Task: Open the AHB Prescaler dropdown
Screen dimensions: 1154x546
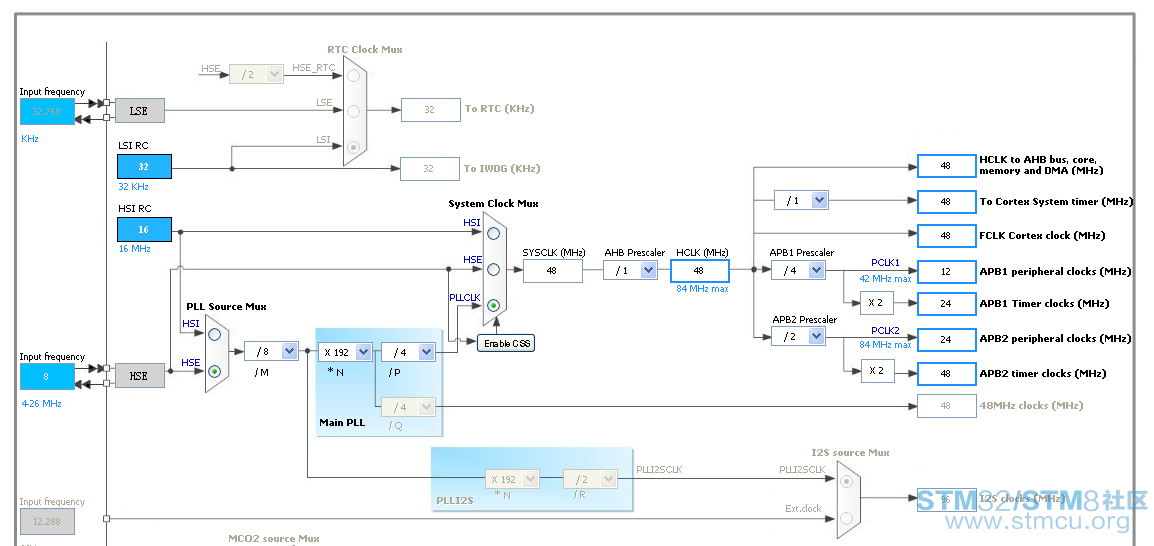Action: point(630,270)
